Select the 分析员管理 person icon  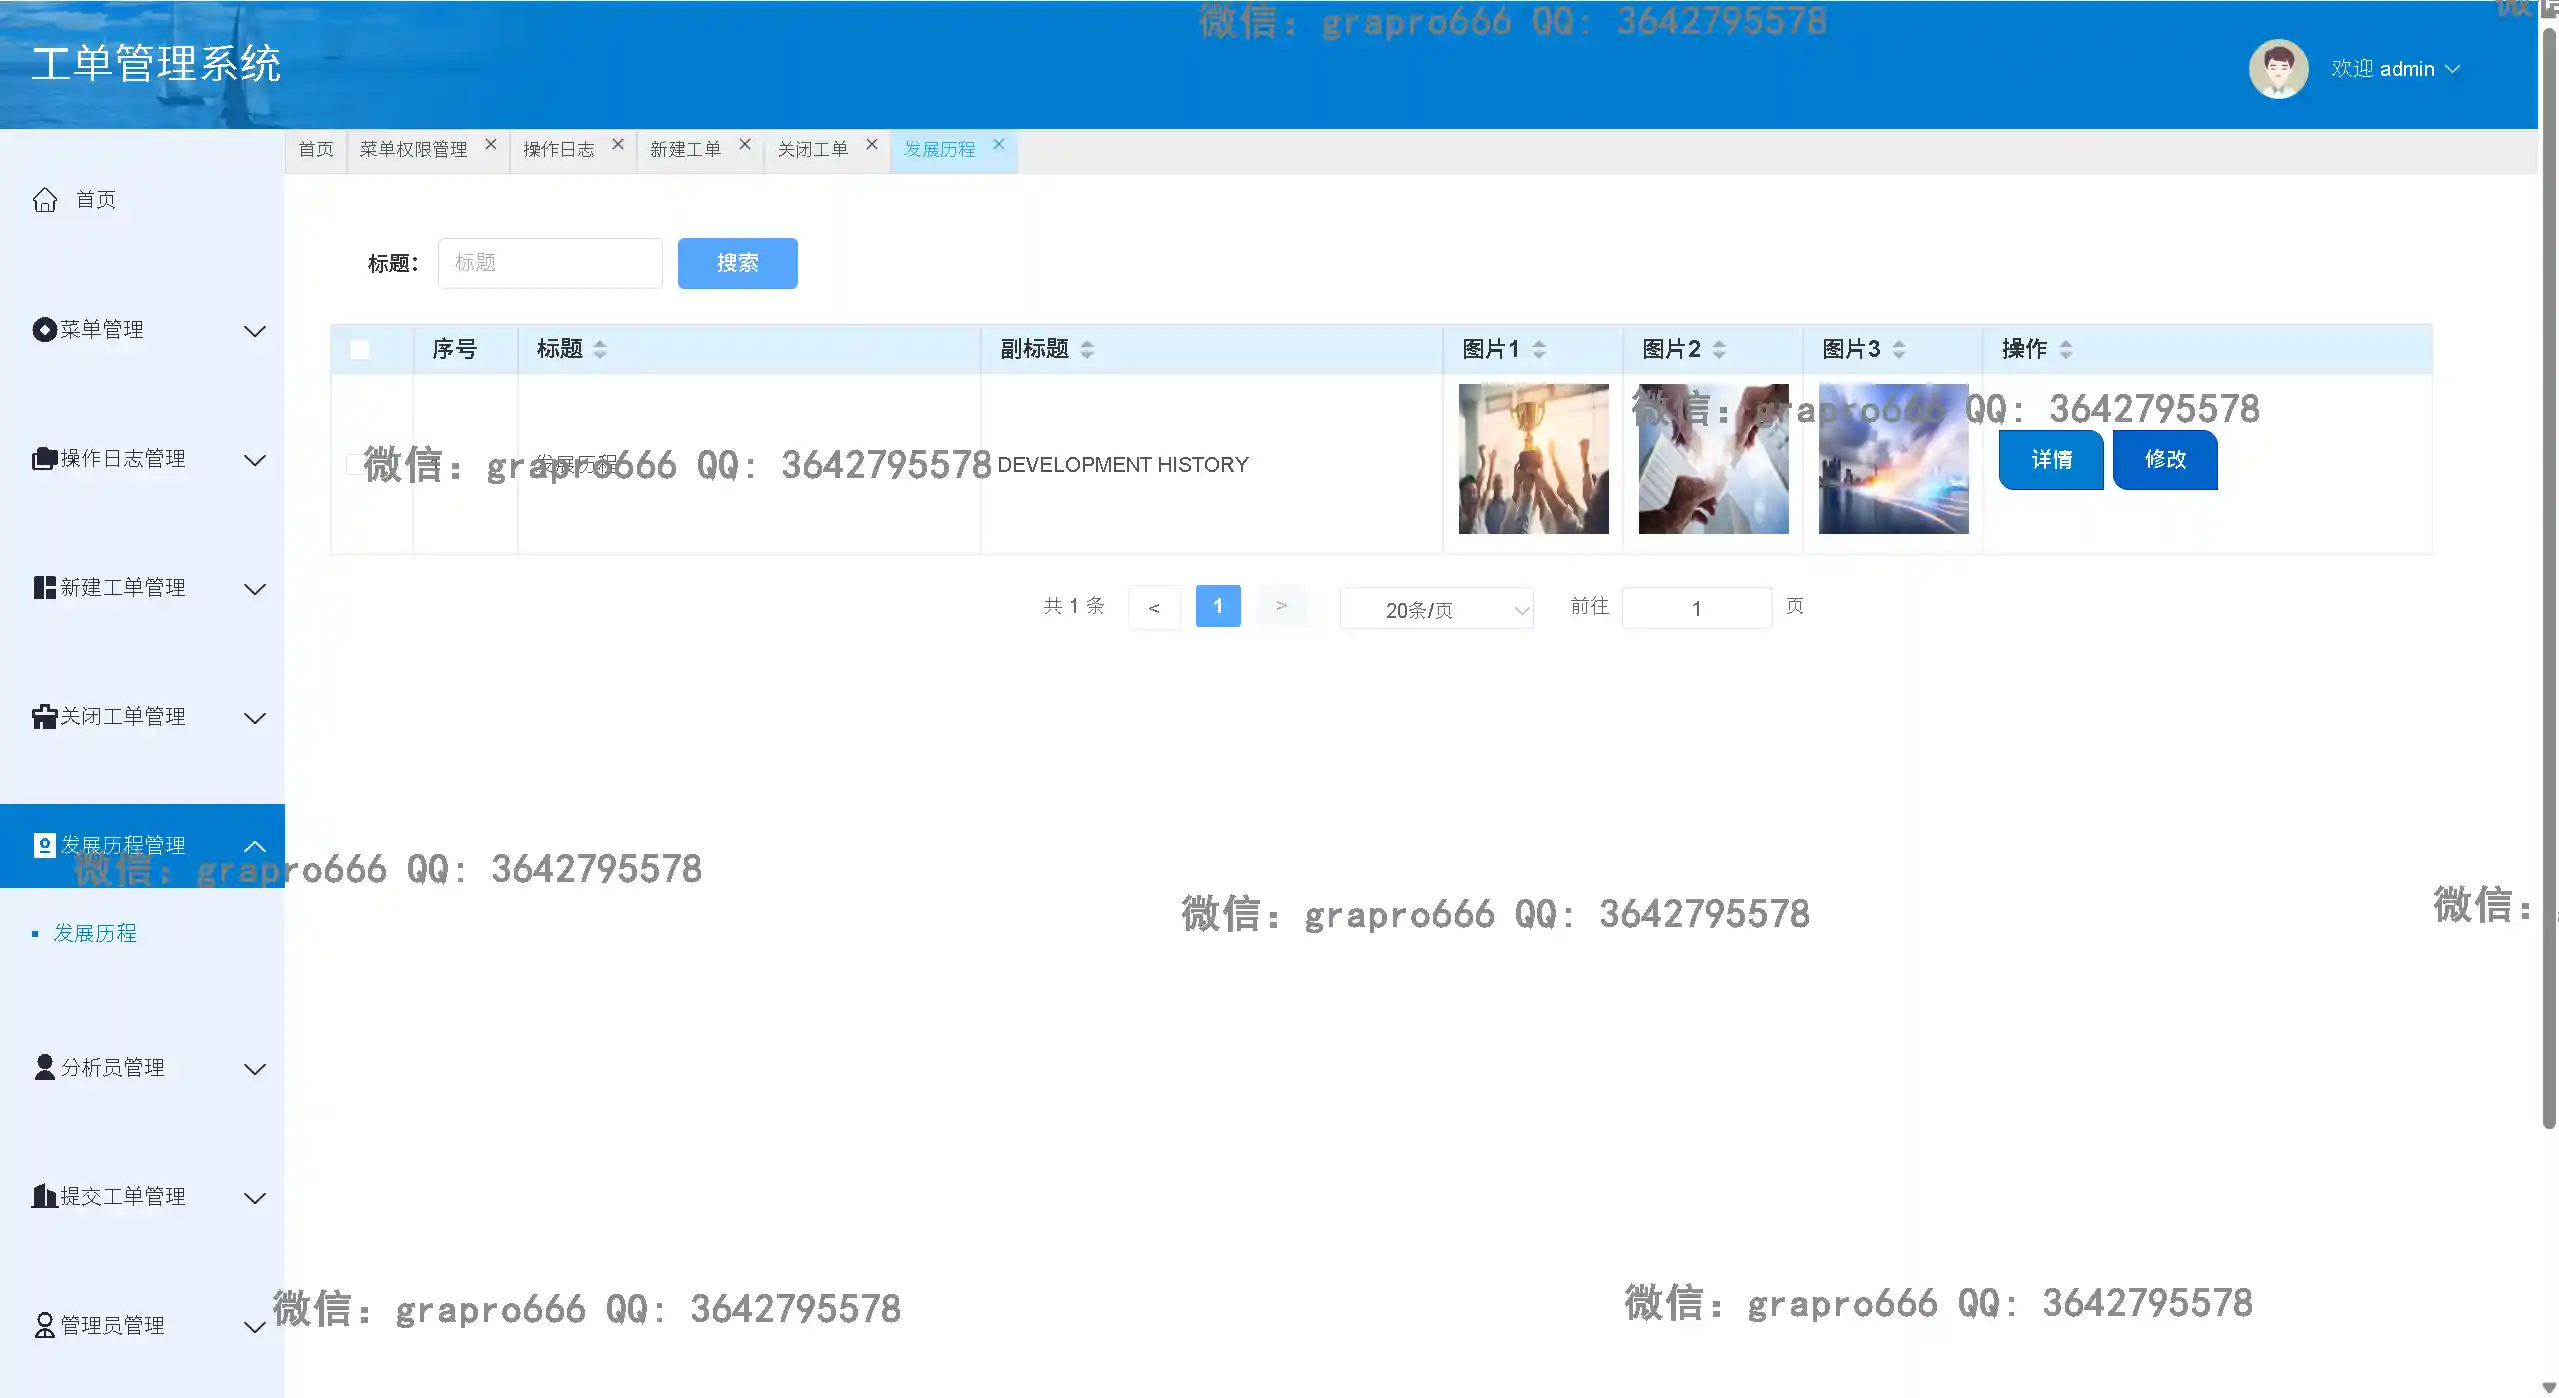click(x=43, y=1067)
